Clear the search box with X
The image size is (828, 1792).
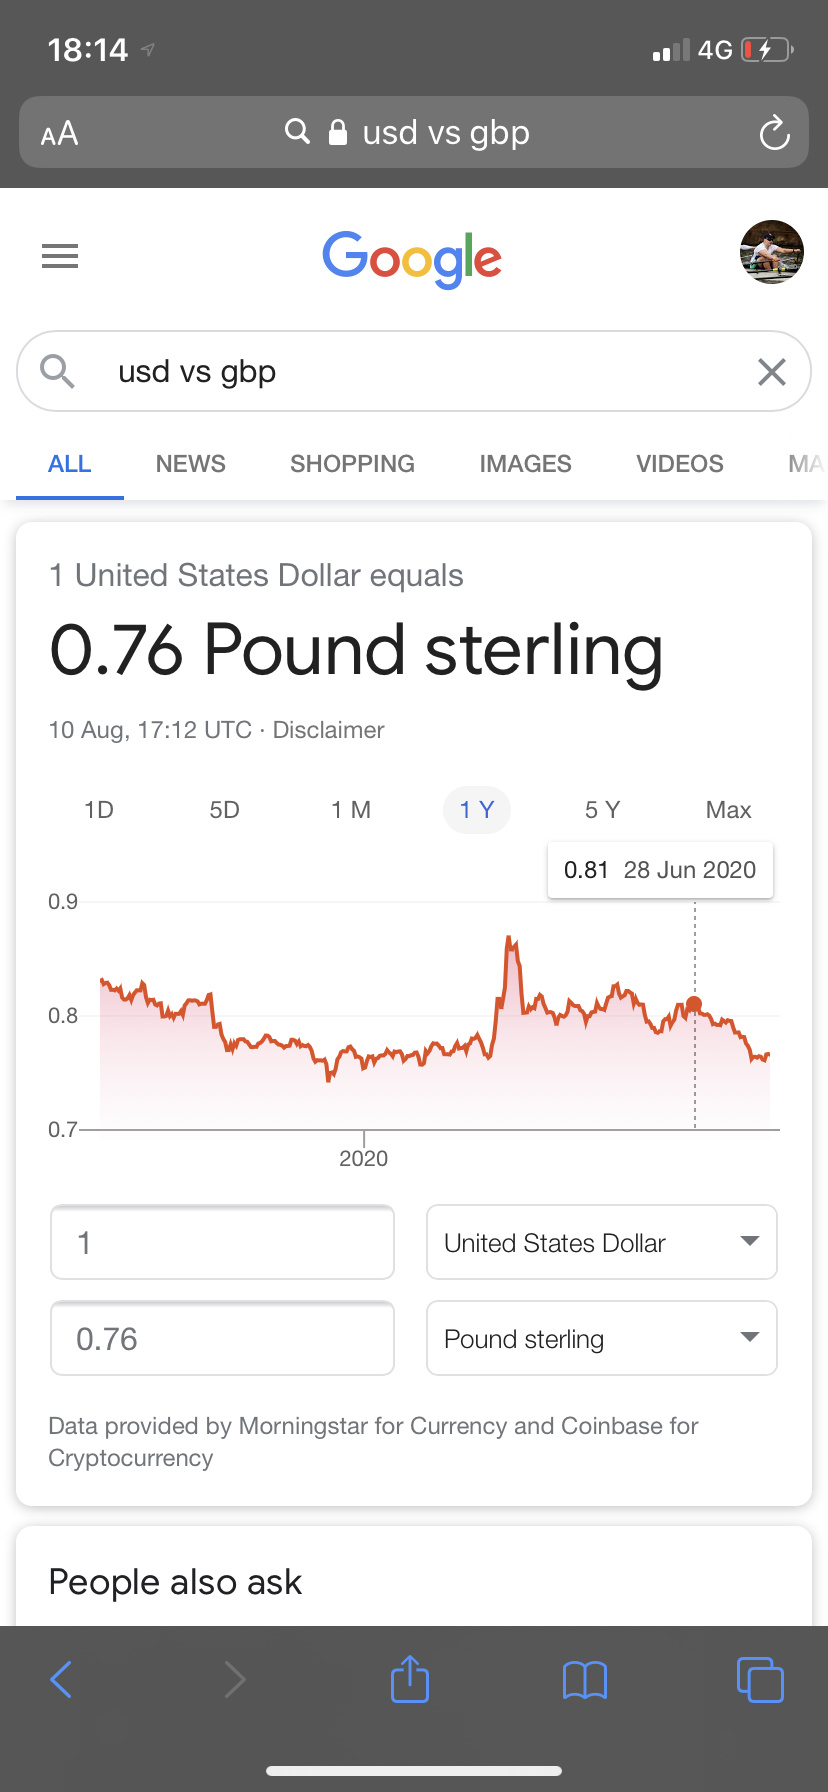(x=771, y=372)
